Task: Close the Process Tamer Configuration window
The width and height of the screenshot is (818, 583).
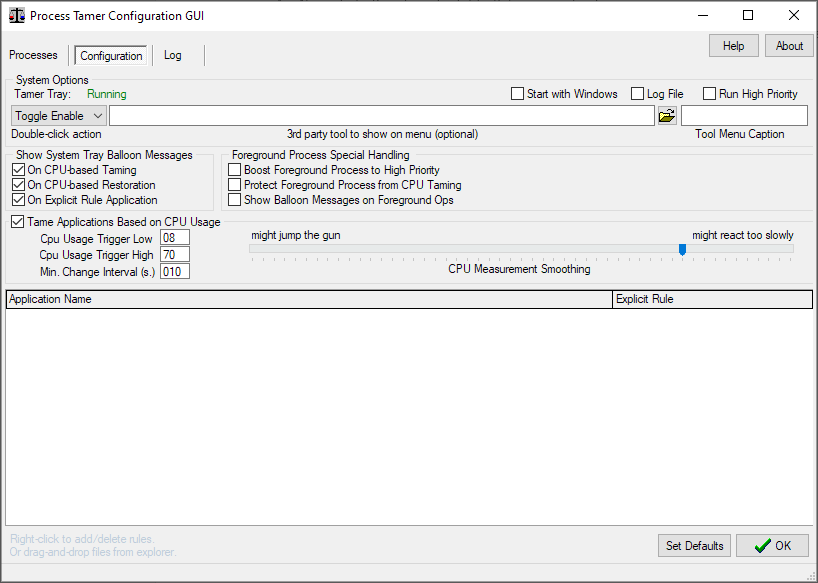Action: tap(793, 15)
